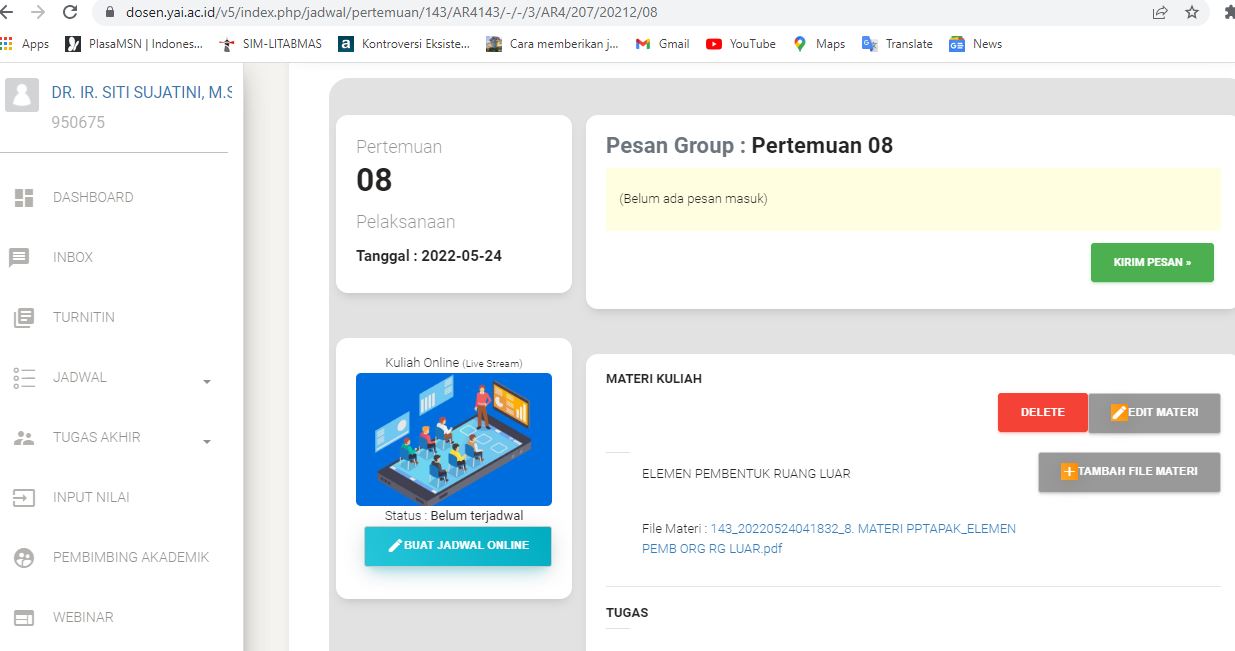The height and width of the screenshot is (651, 1235).
Task: Open PlasaMSN bookmark
Action: pyautogui.click(x=134, y=44)
